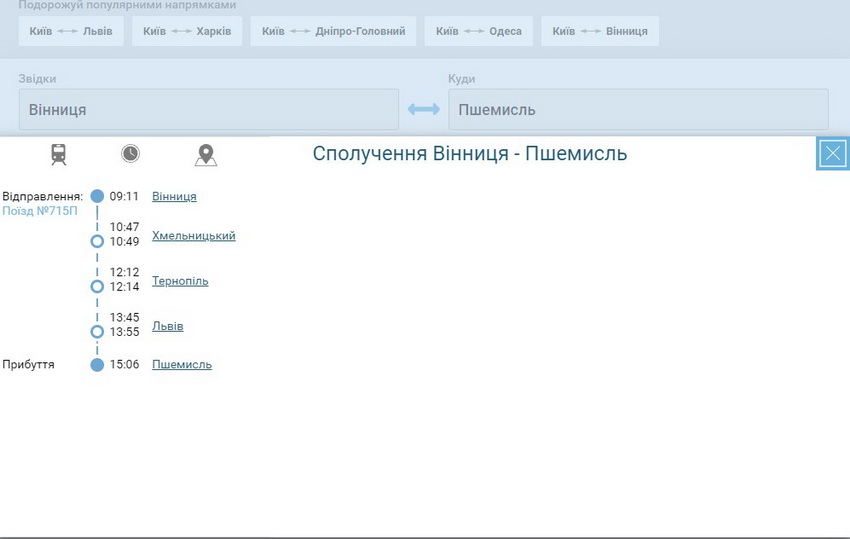Click the Львів stop circle marker
The image size is (850, 539).
coord(97,331)
